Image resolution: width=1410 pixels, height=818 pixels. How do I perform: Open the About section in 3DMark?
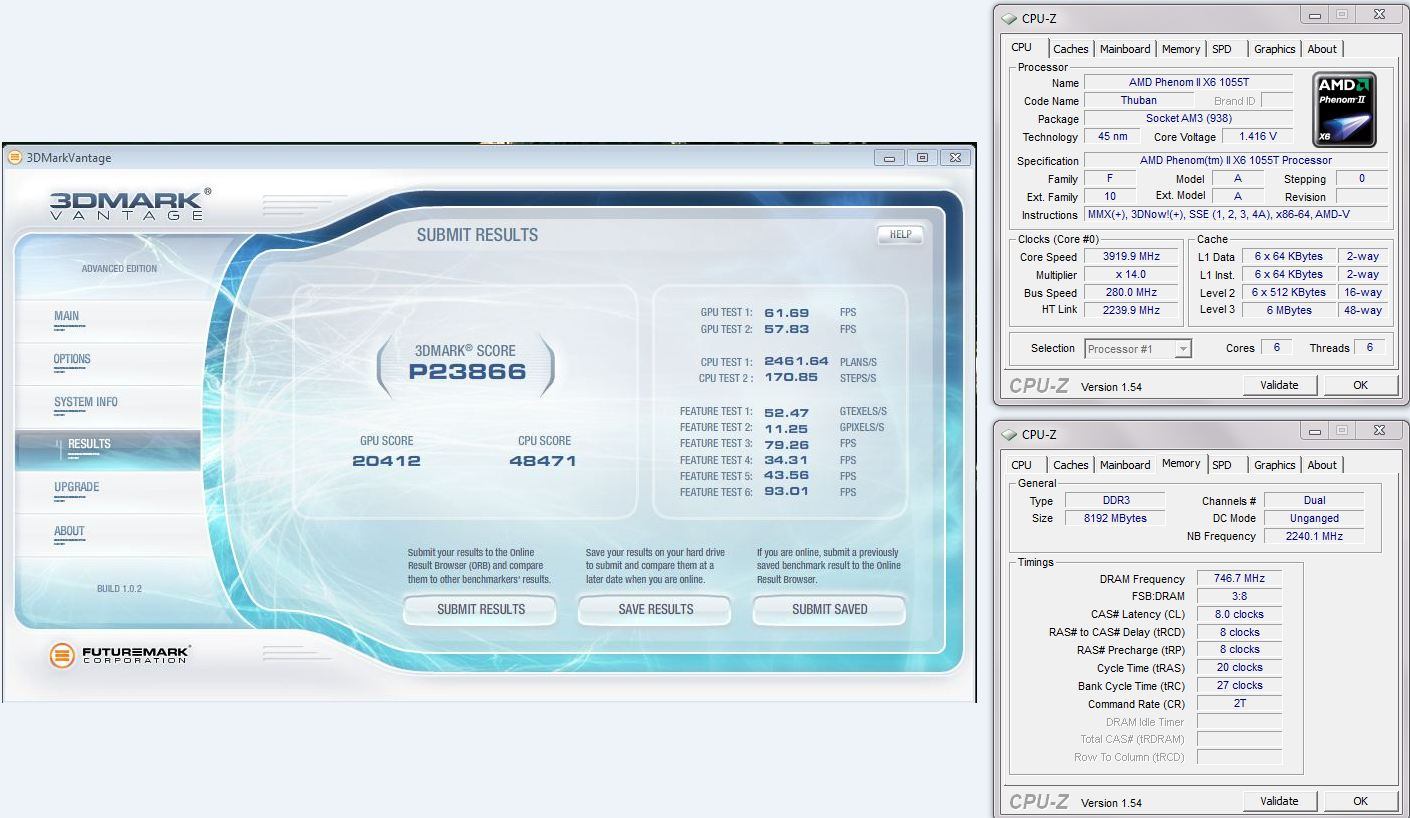70,531
